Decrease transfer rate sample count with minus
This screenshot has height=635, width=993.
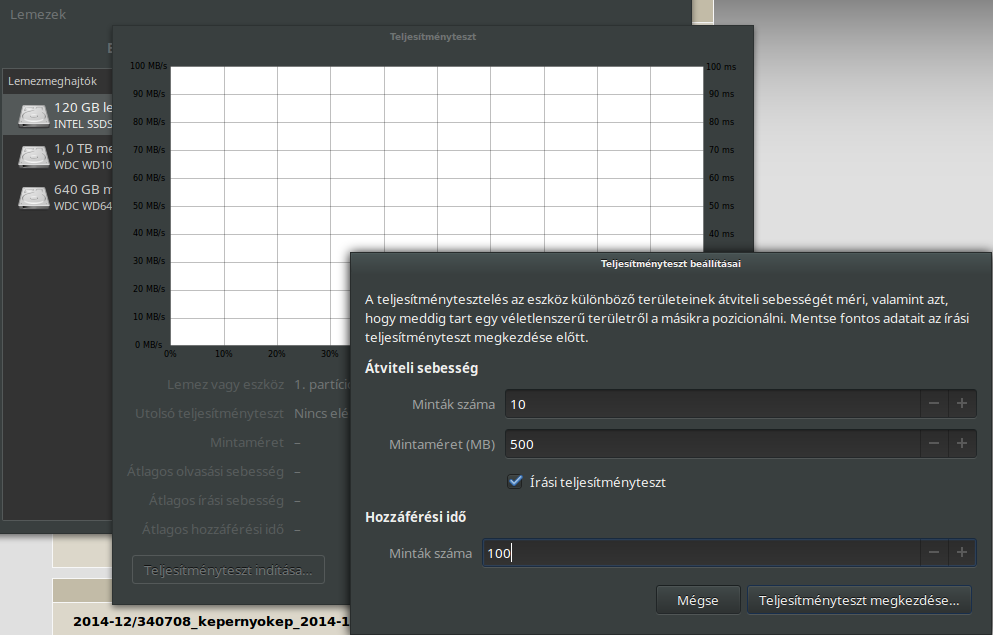tap(933, 404)
